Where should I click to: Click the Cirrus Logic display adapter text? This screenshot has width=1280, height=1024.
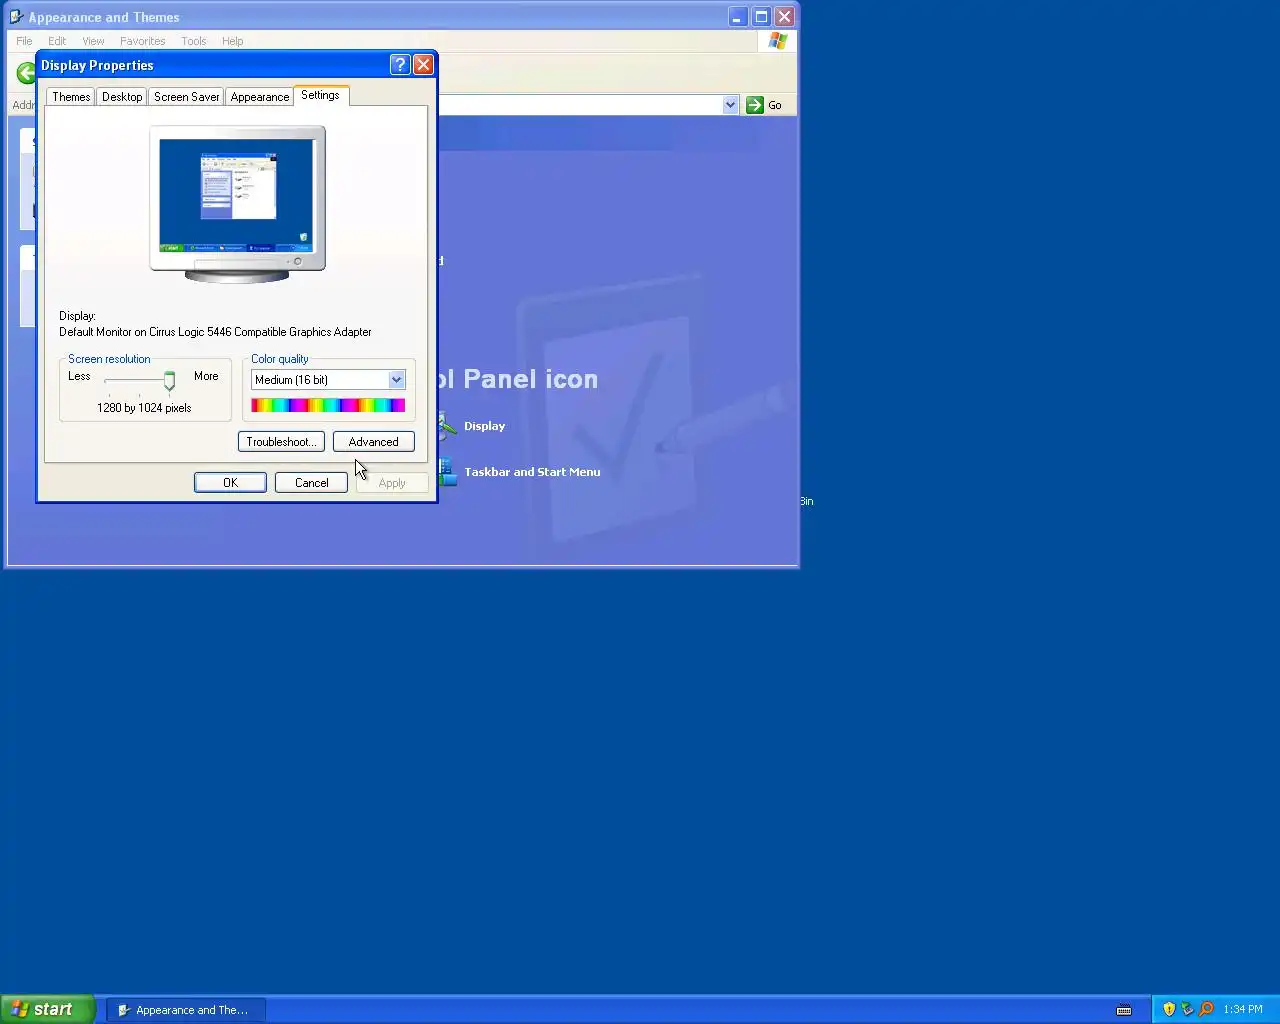[x=215, y=332]
